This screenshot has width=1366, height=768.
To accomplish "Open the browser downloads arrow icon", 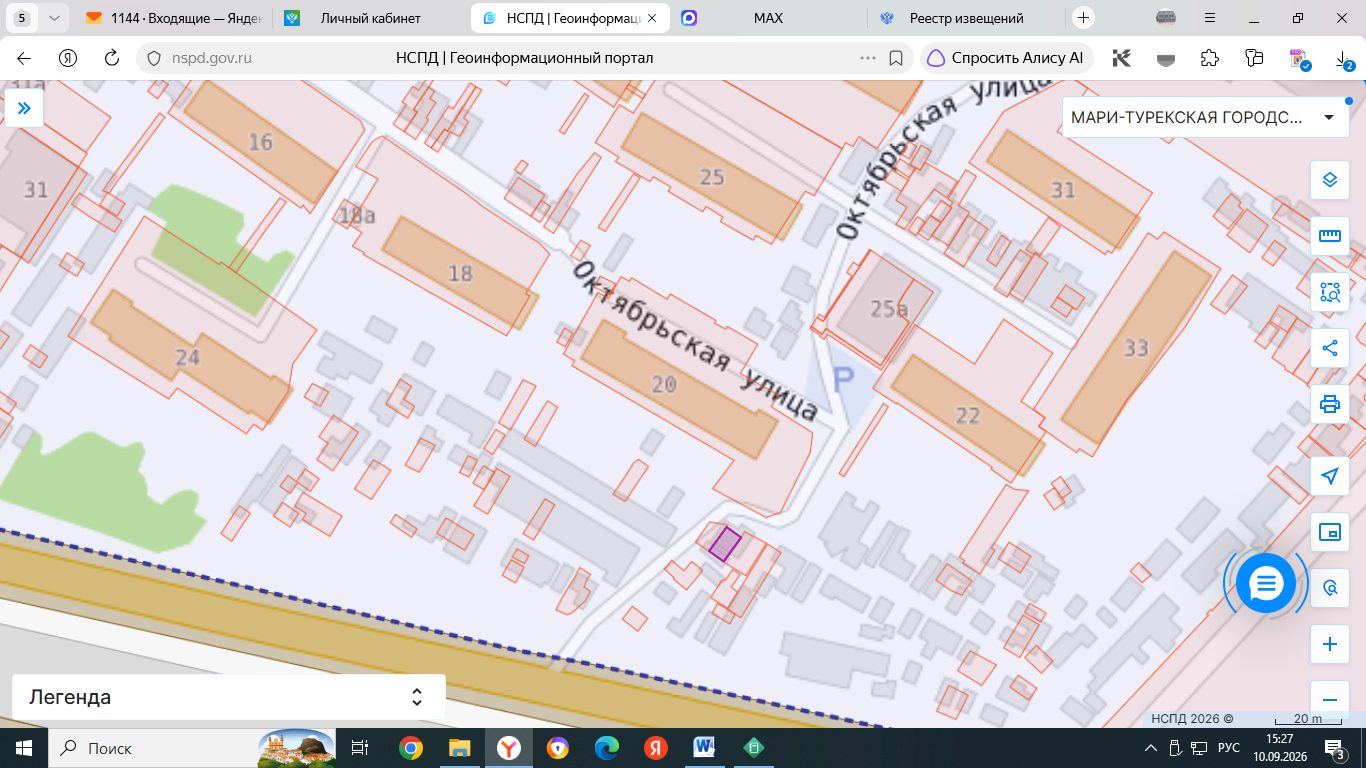I will [x=1343, y=58].
